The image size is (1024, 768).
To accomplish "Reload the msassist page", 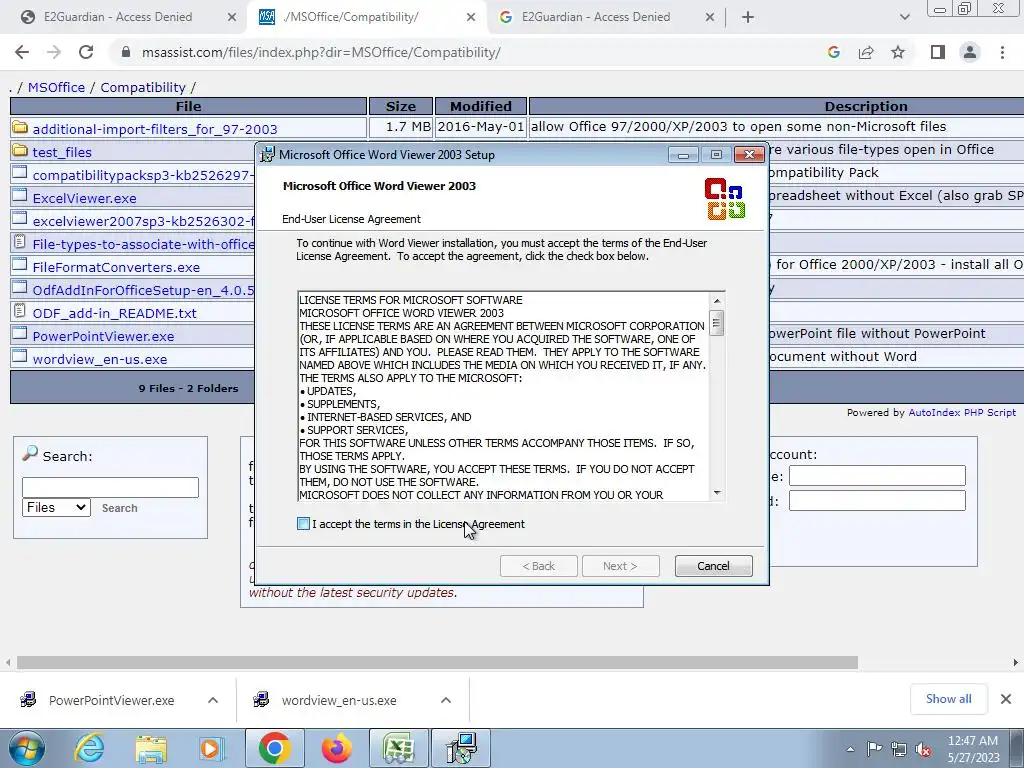I will [x=86, y=52].
